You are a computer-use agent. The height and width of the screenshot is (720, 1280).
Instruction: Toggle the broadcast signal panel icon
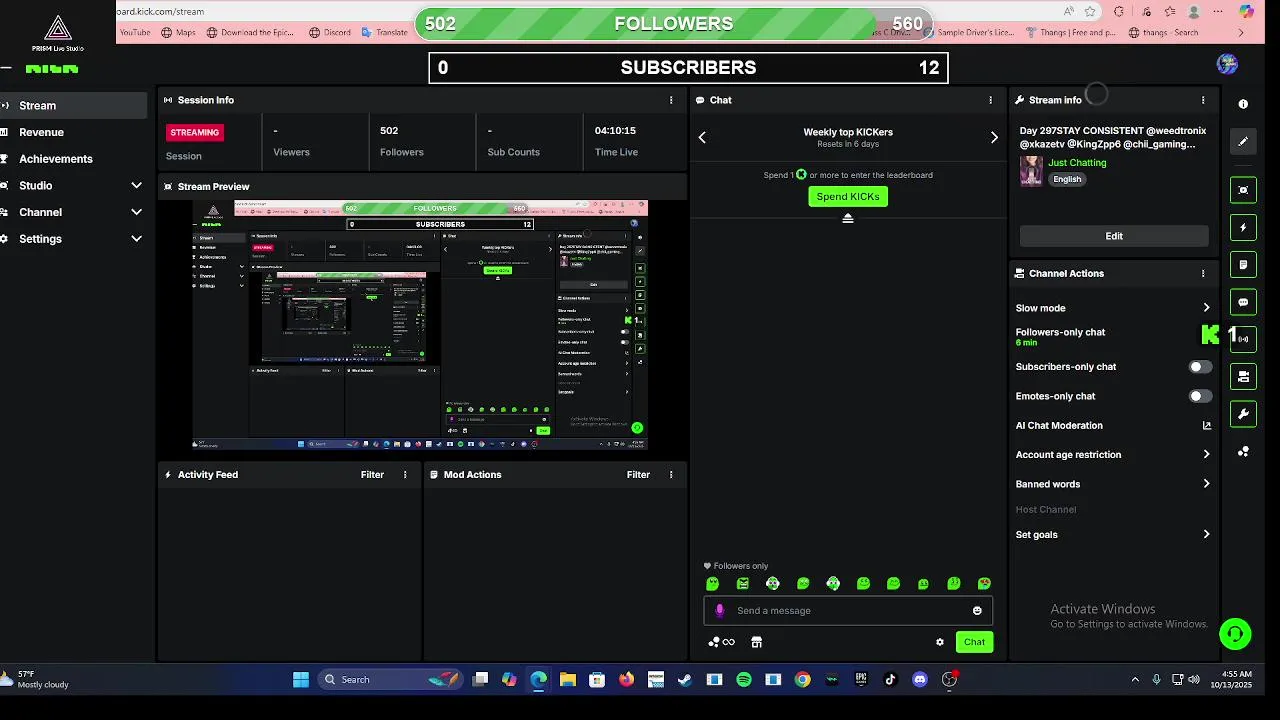point(1243,339)
